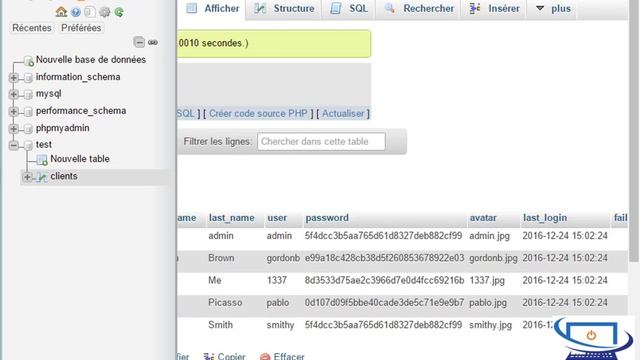Open the clients table

point(64,176)
